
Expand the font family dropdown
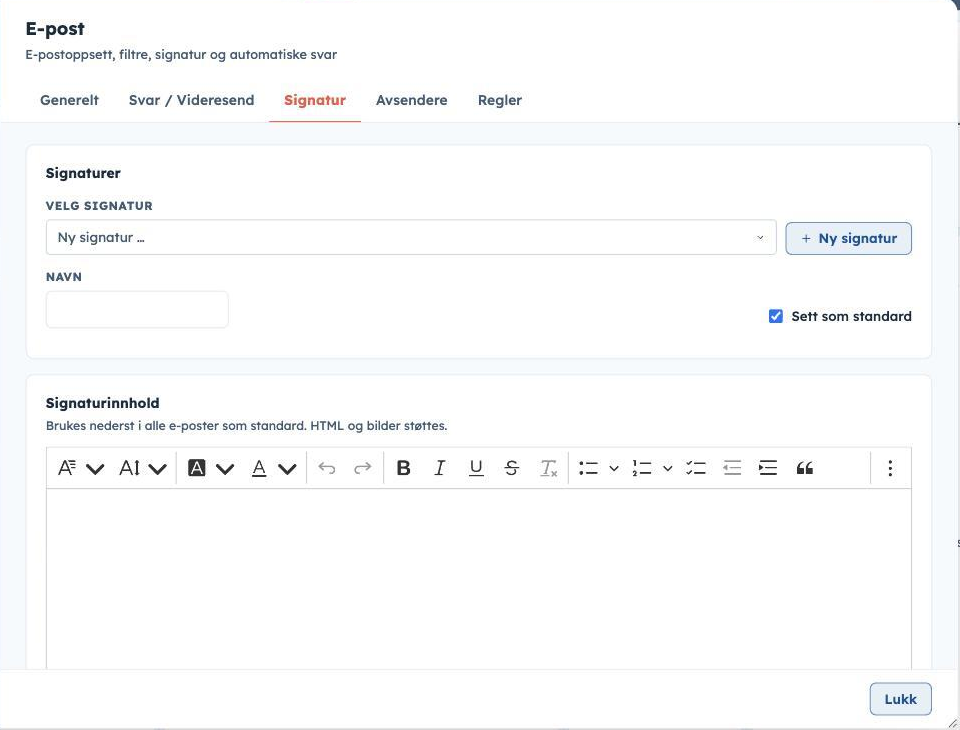click(x=80, y=468)
